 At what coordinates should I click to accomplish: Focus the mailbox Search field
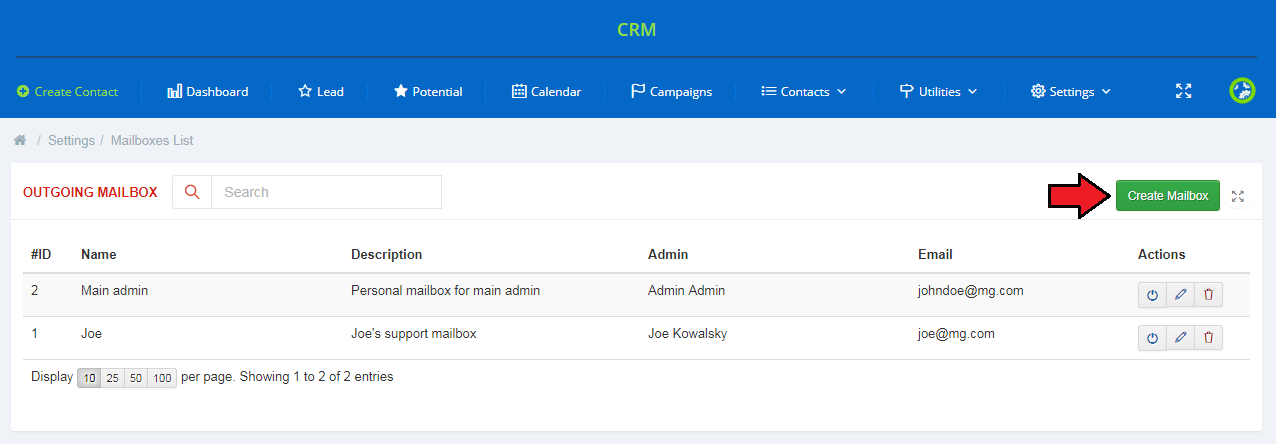point(326,192)
